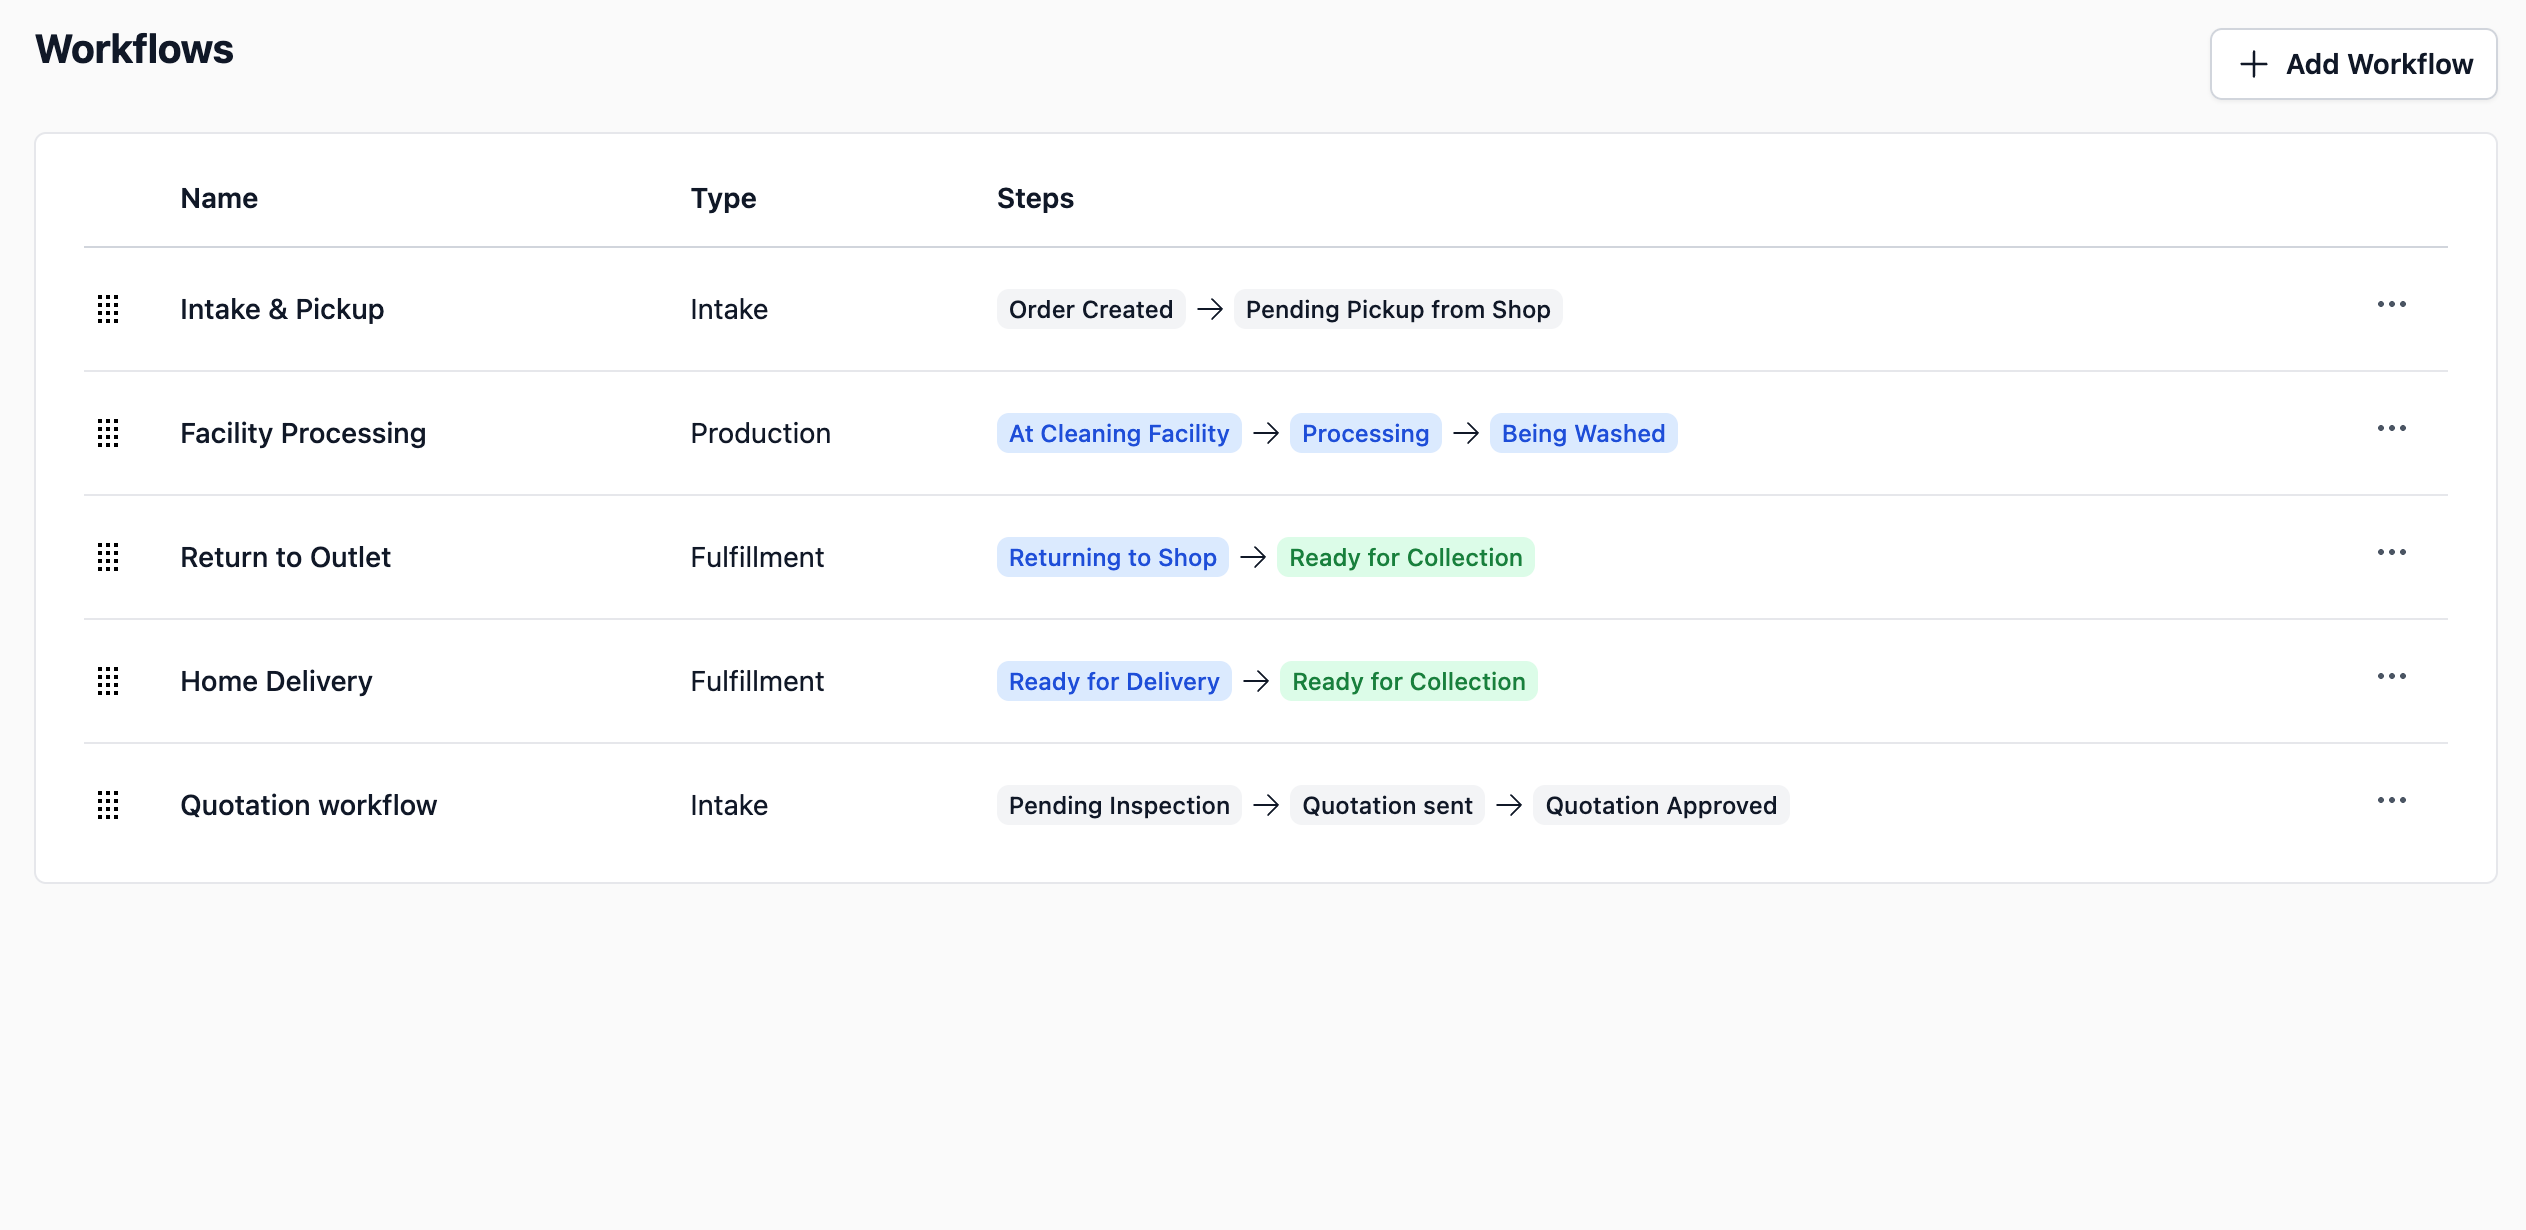Select the Being Washed step badge
Screen dimensions: 2526x1230
1583,433
